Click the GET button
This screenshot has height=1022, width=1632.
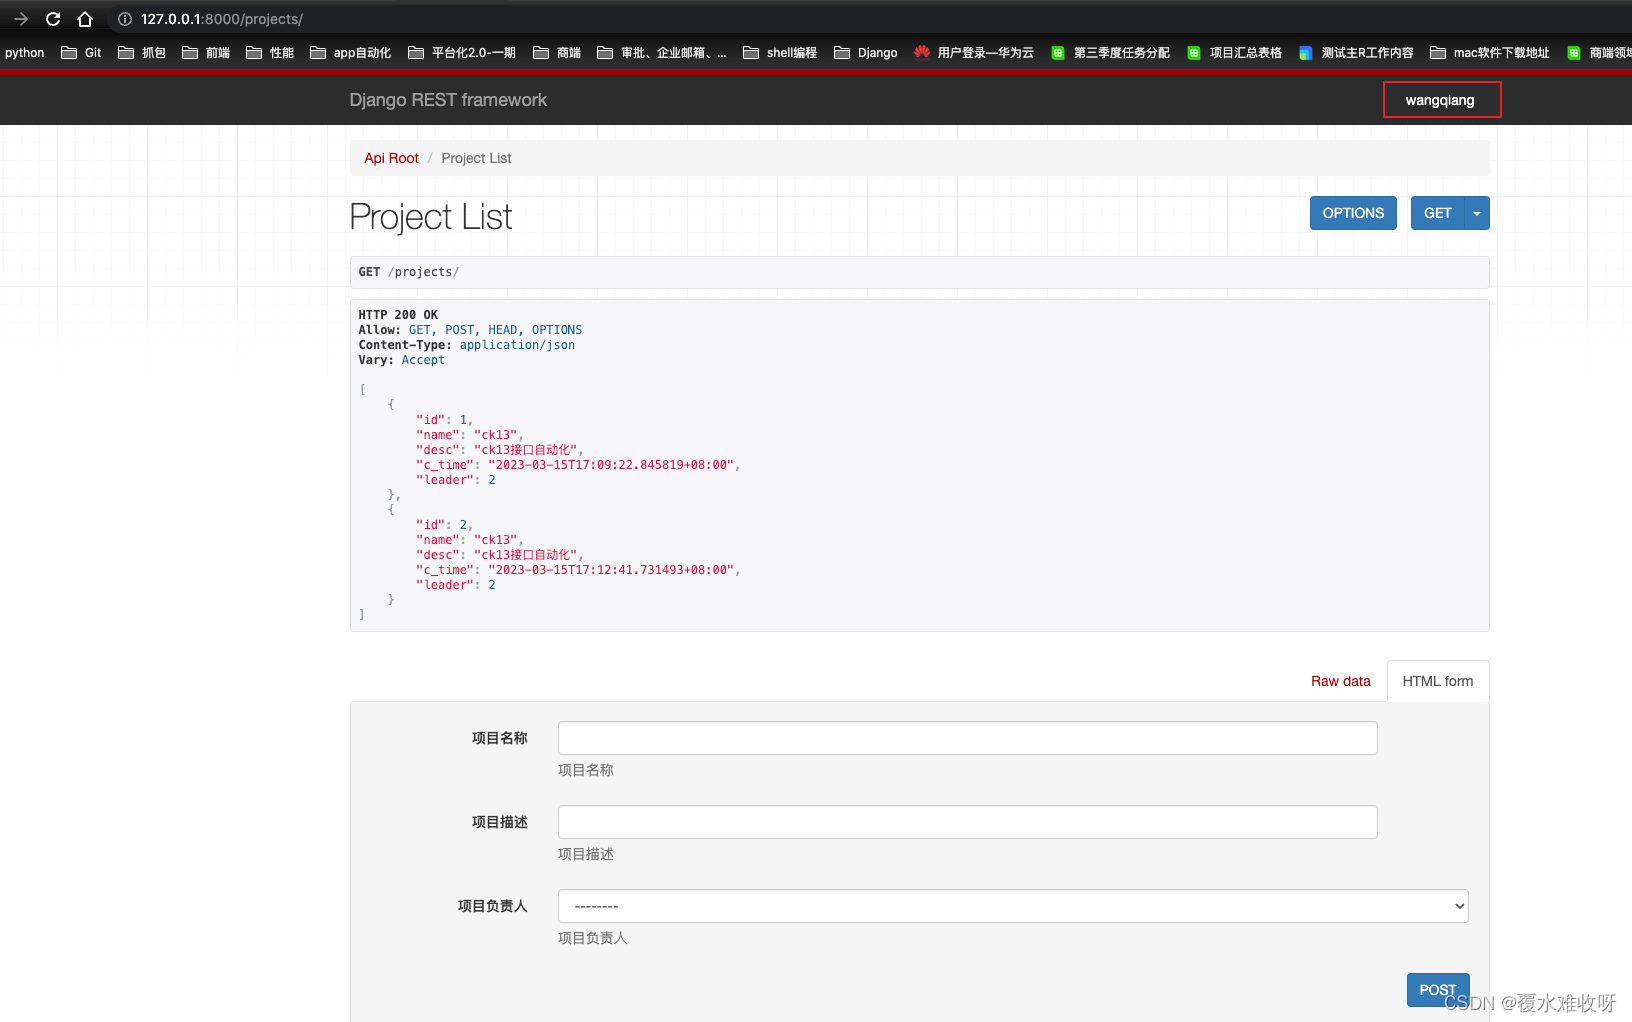click(x=1437, y=213)
